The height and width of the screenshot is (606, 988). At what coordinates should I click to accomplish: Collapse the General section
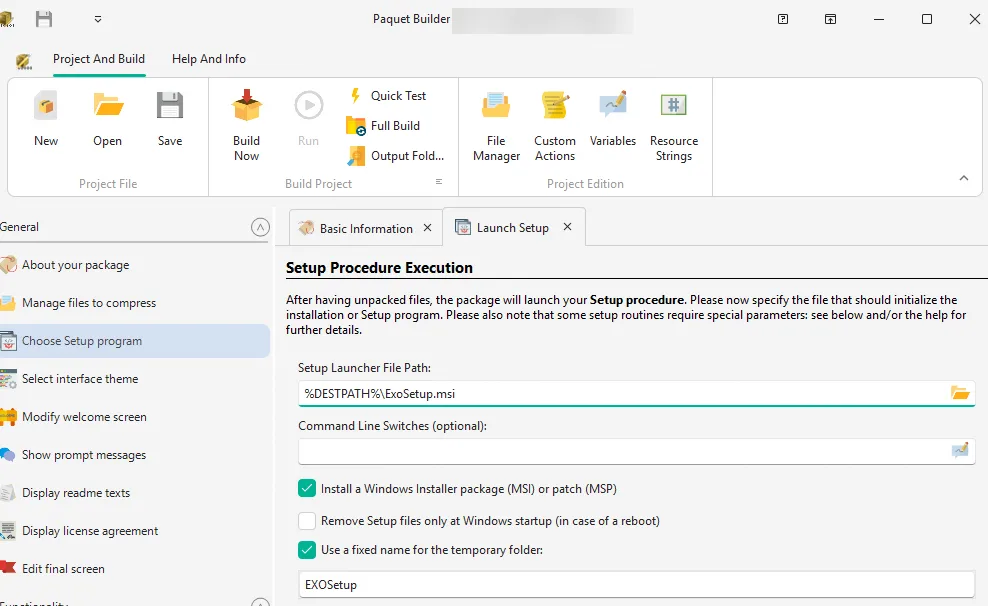coord(260,228)
